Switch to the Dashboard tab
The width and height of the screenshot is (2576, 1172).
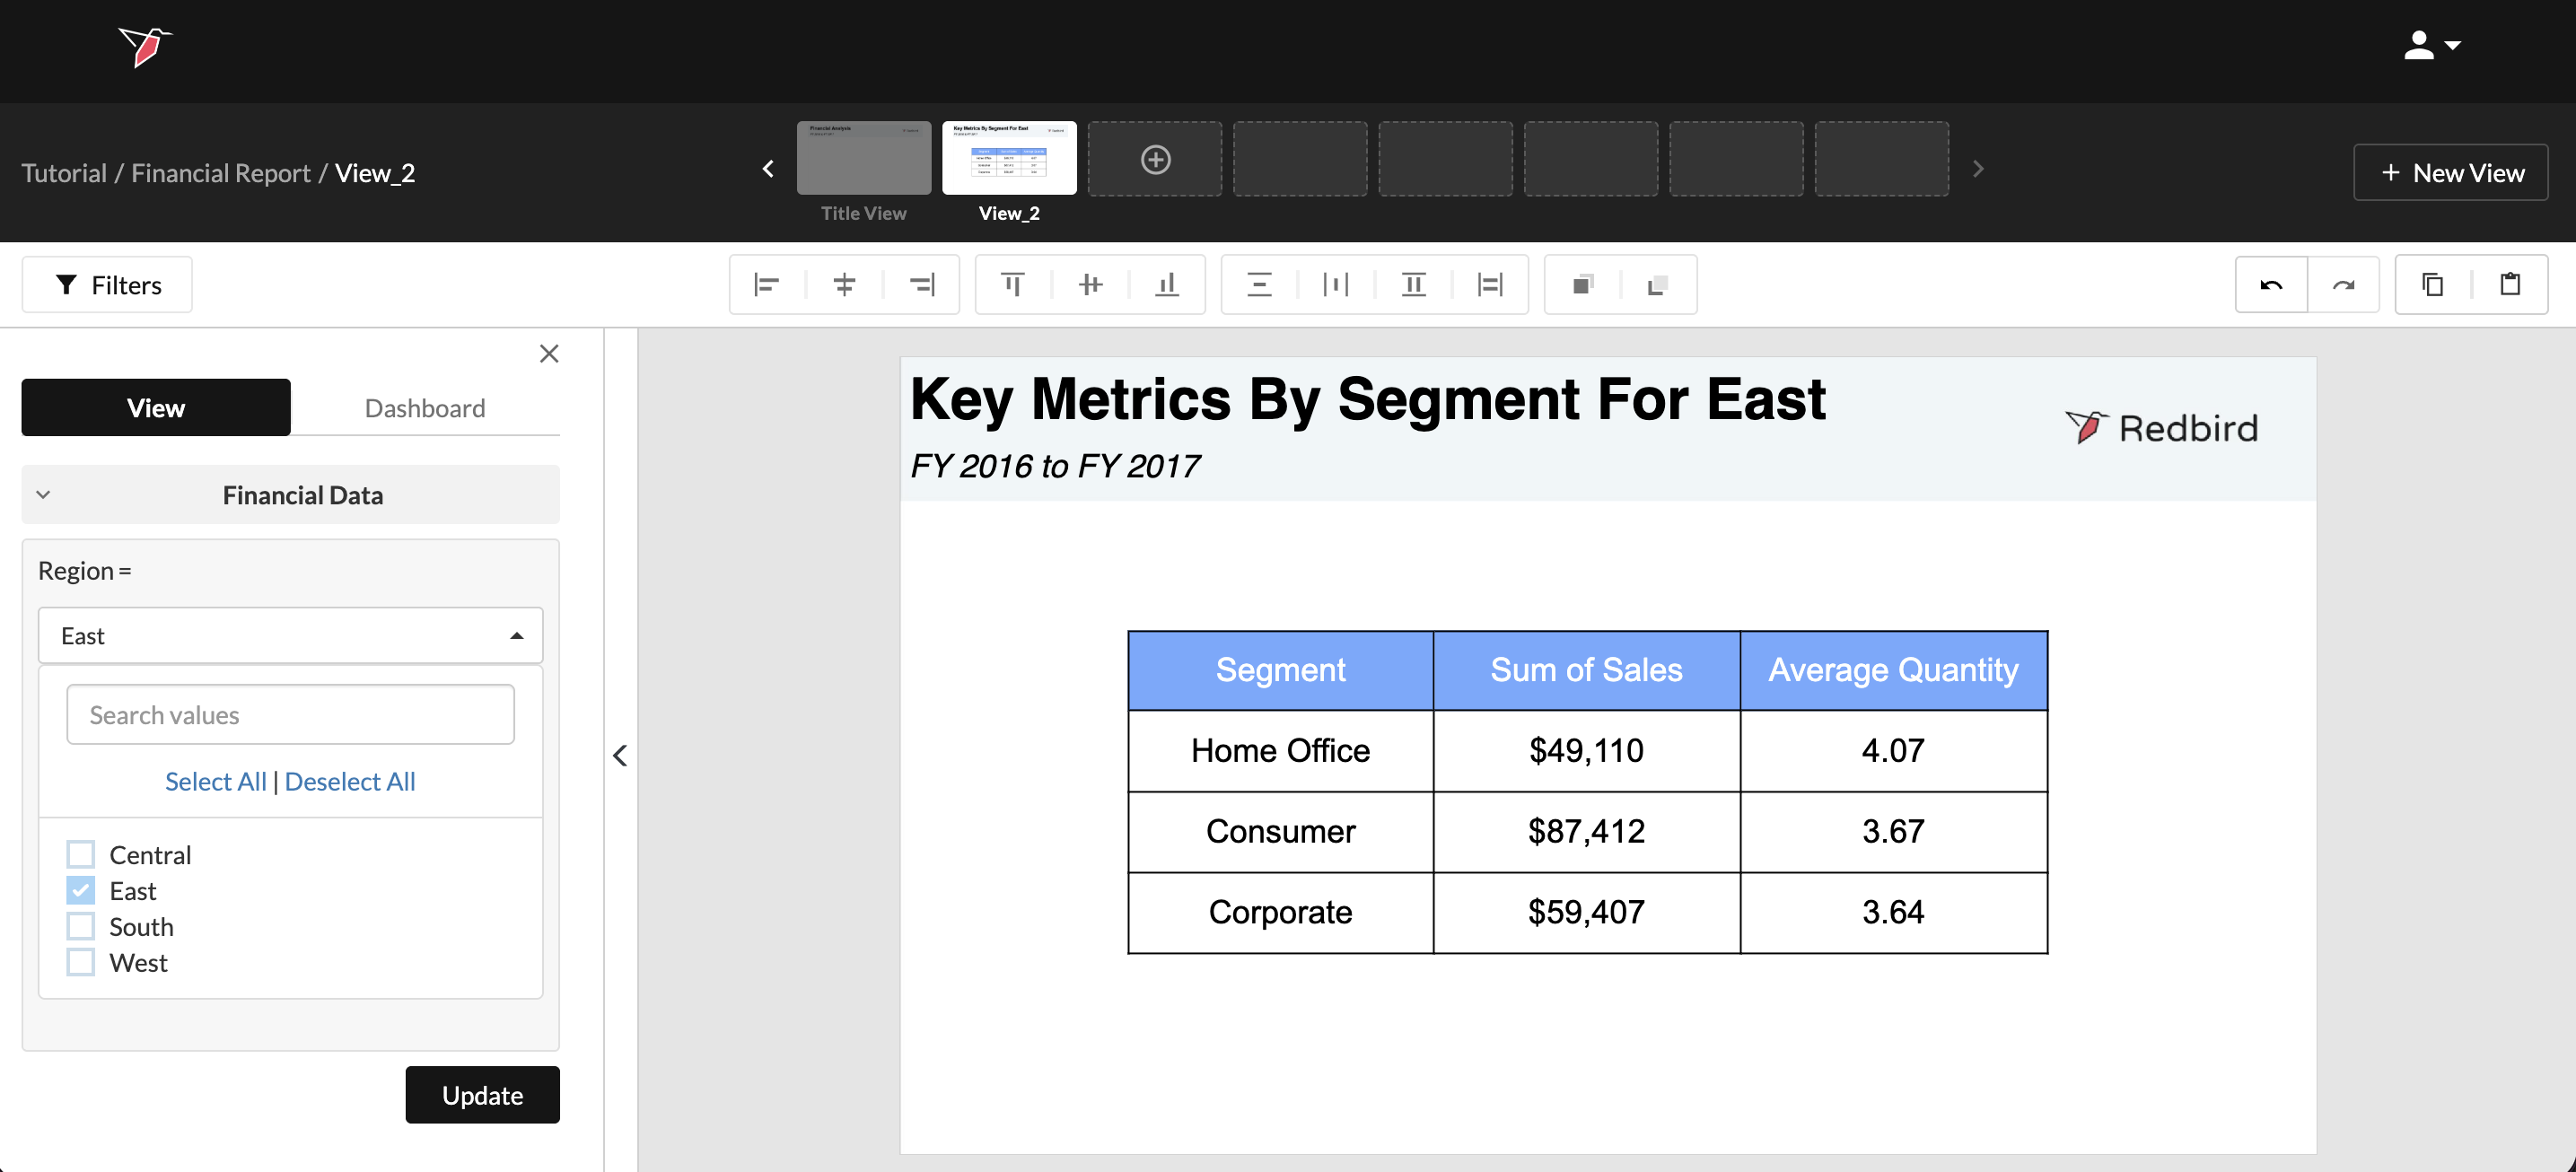pos(425,408)
